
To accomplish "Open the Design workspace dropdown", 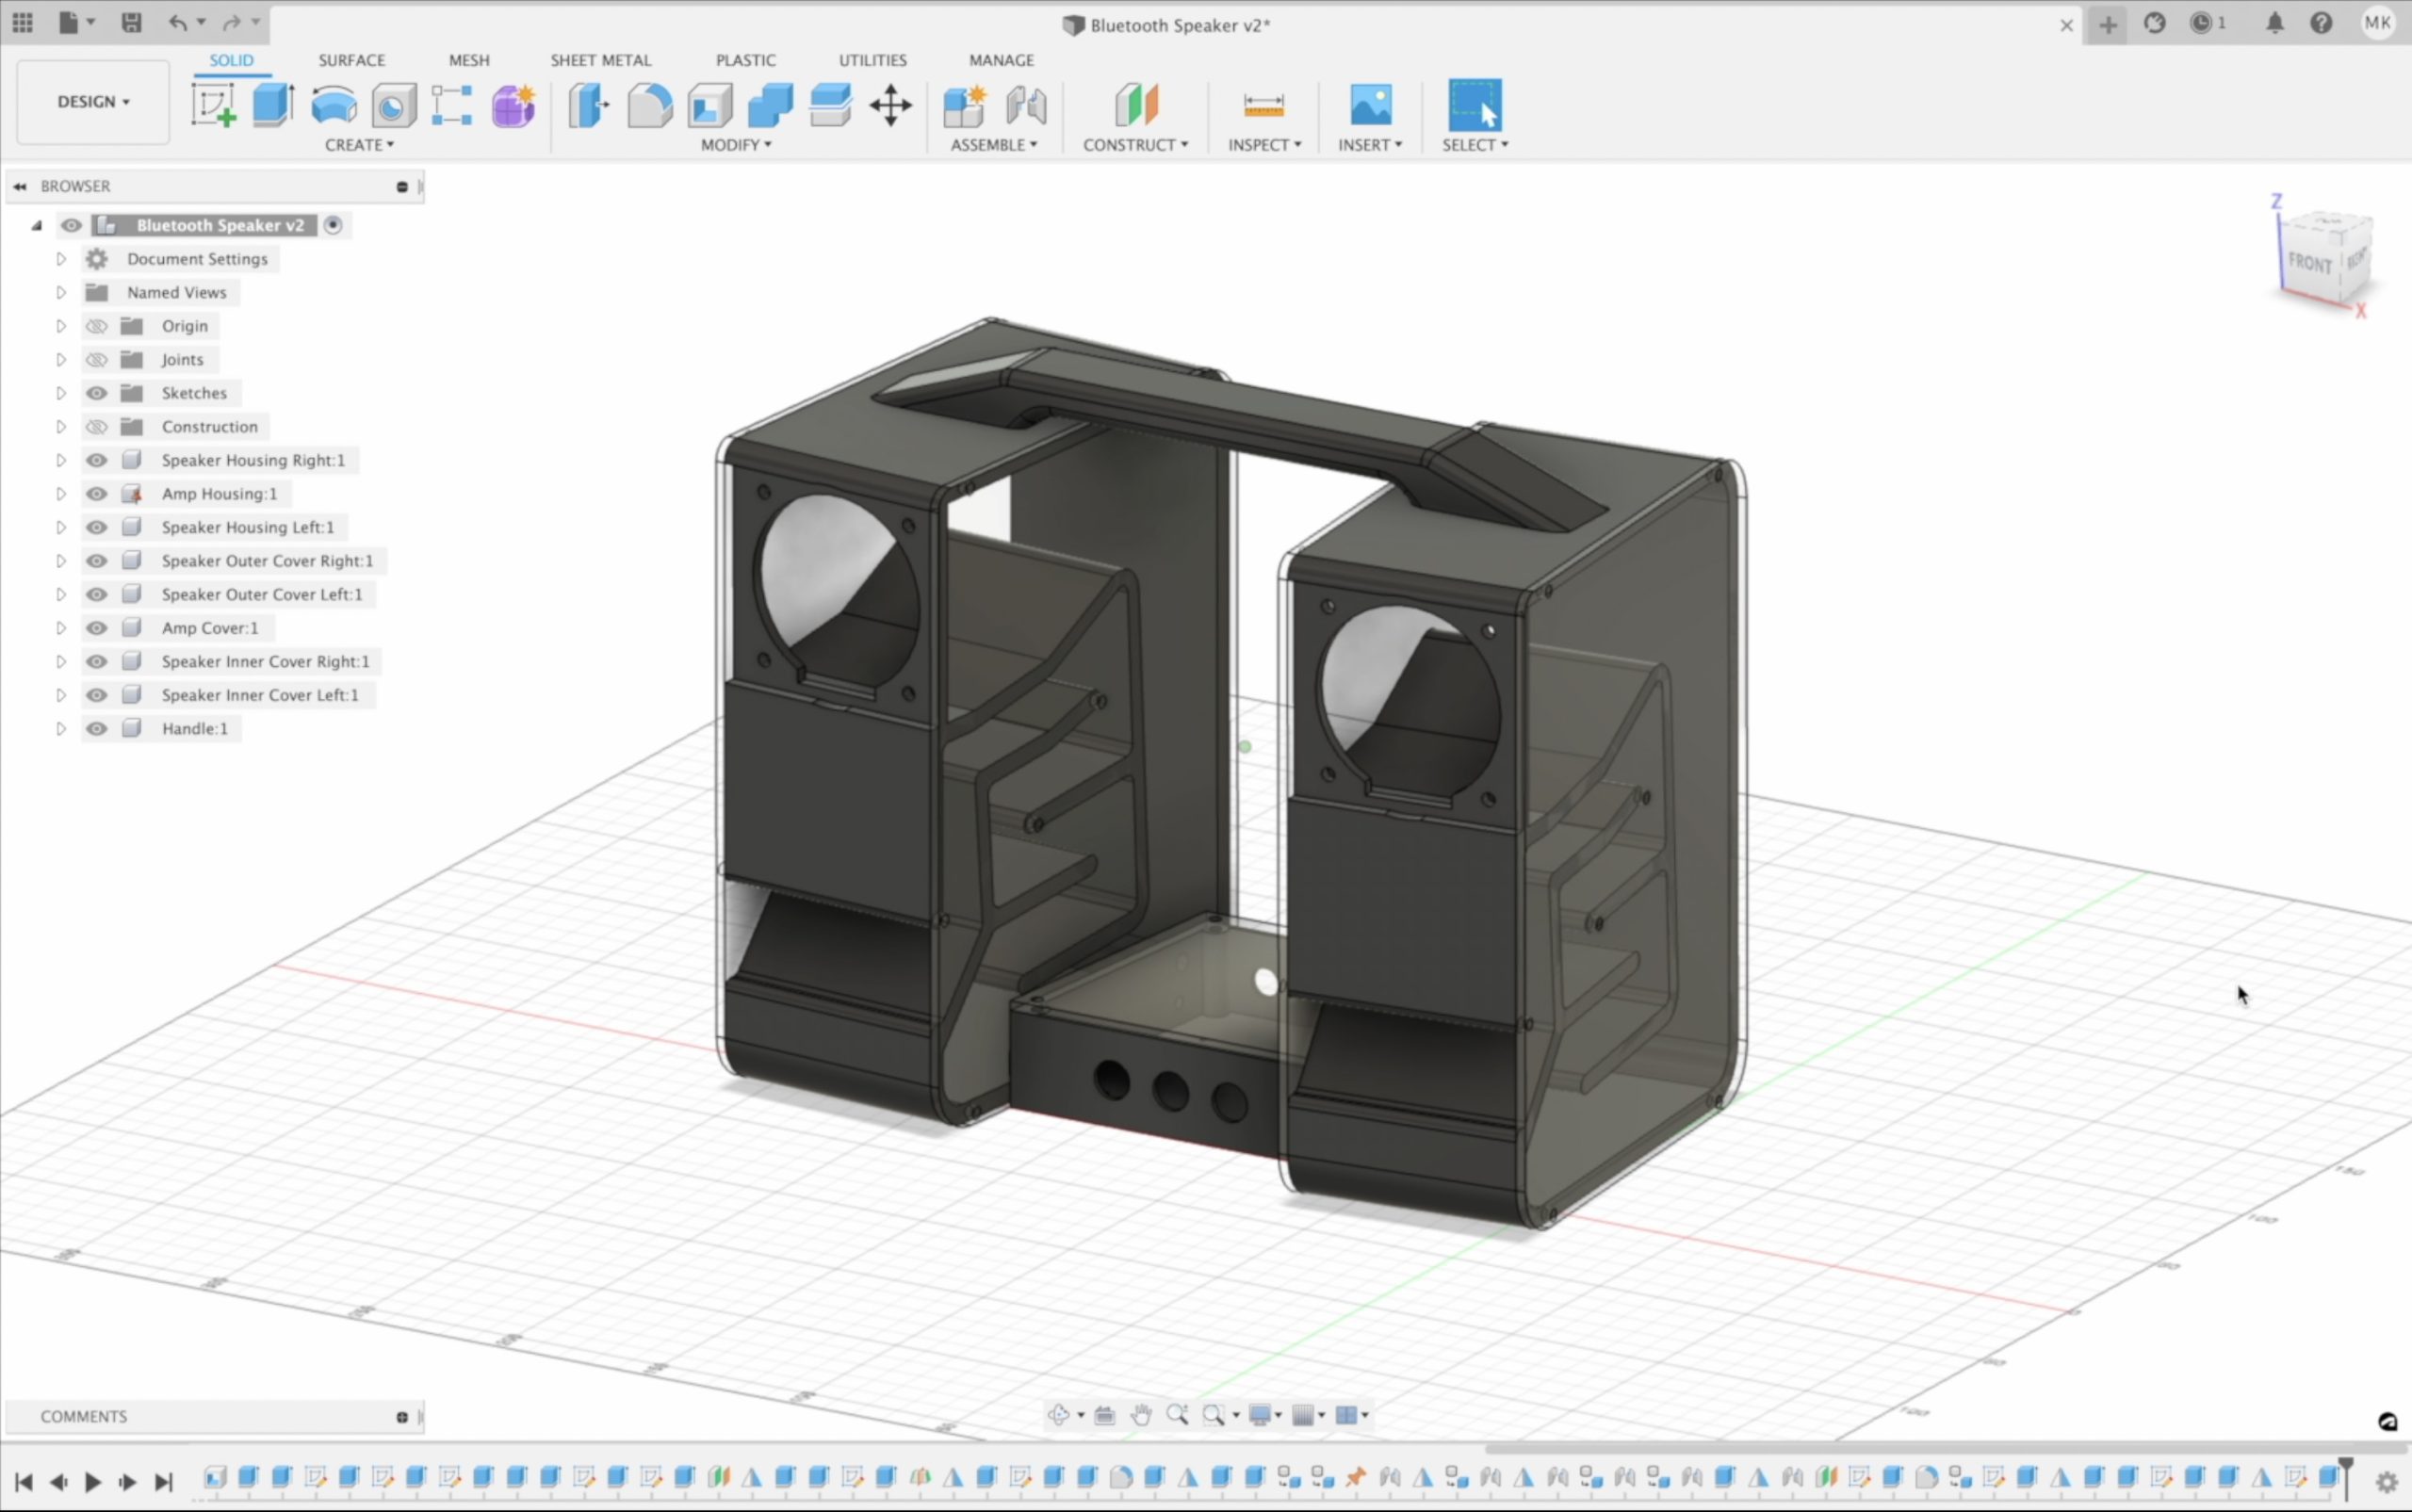I will 92,101.
